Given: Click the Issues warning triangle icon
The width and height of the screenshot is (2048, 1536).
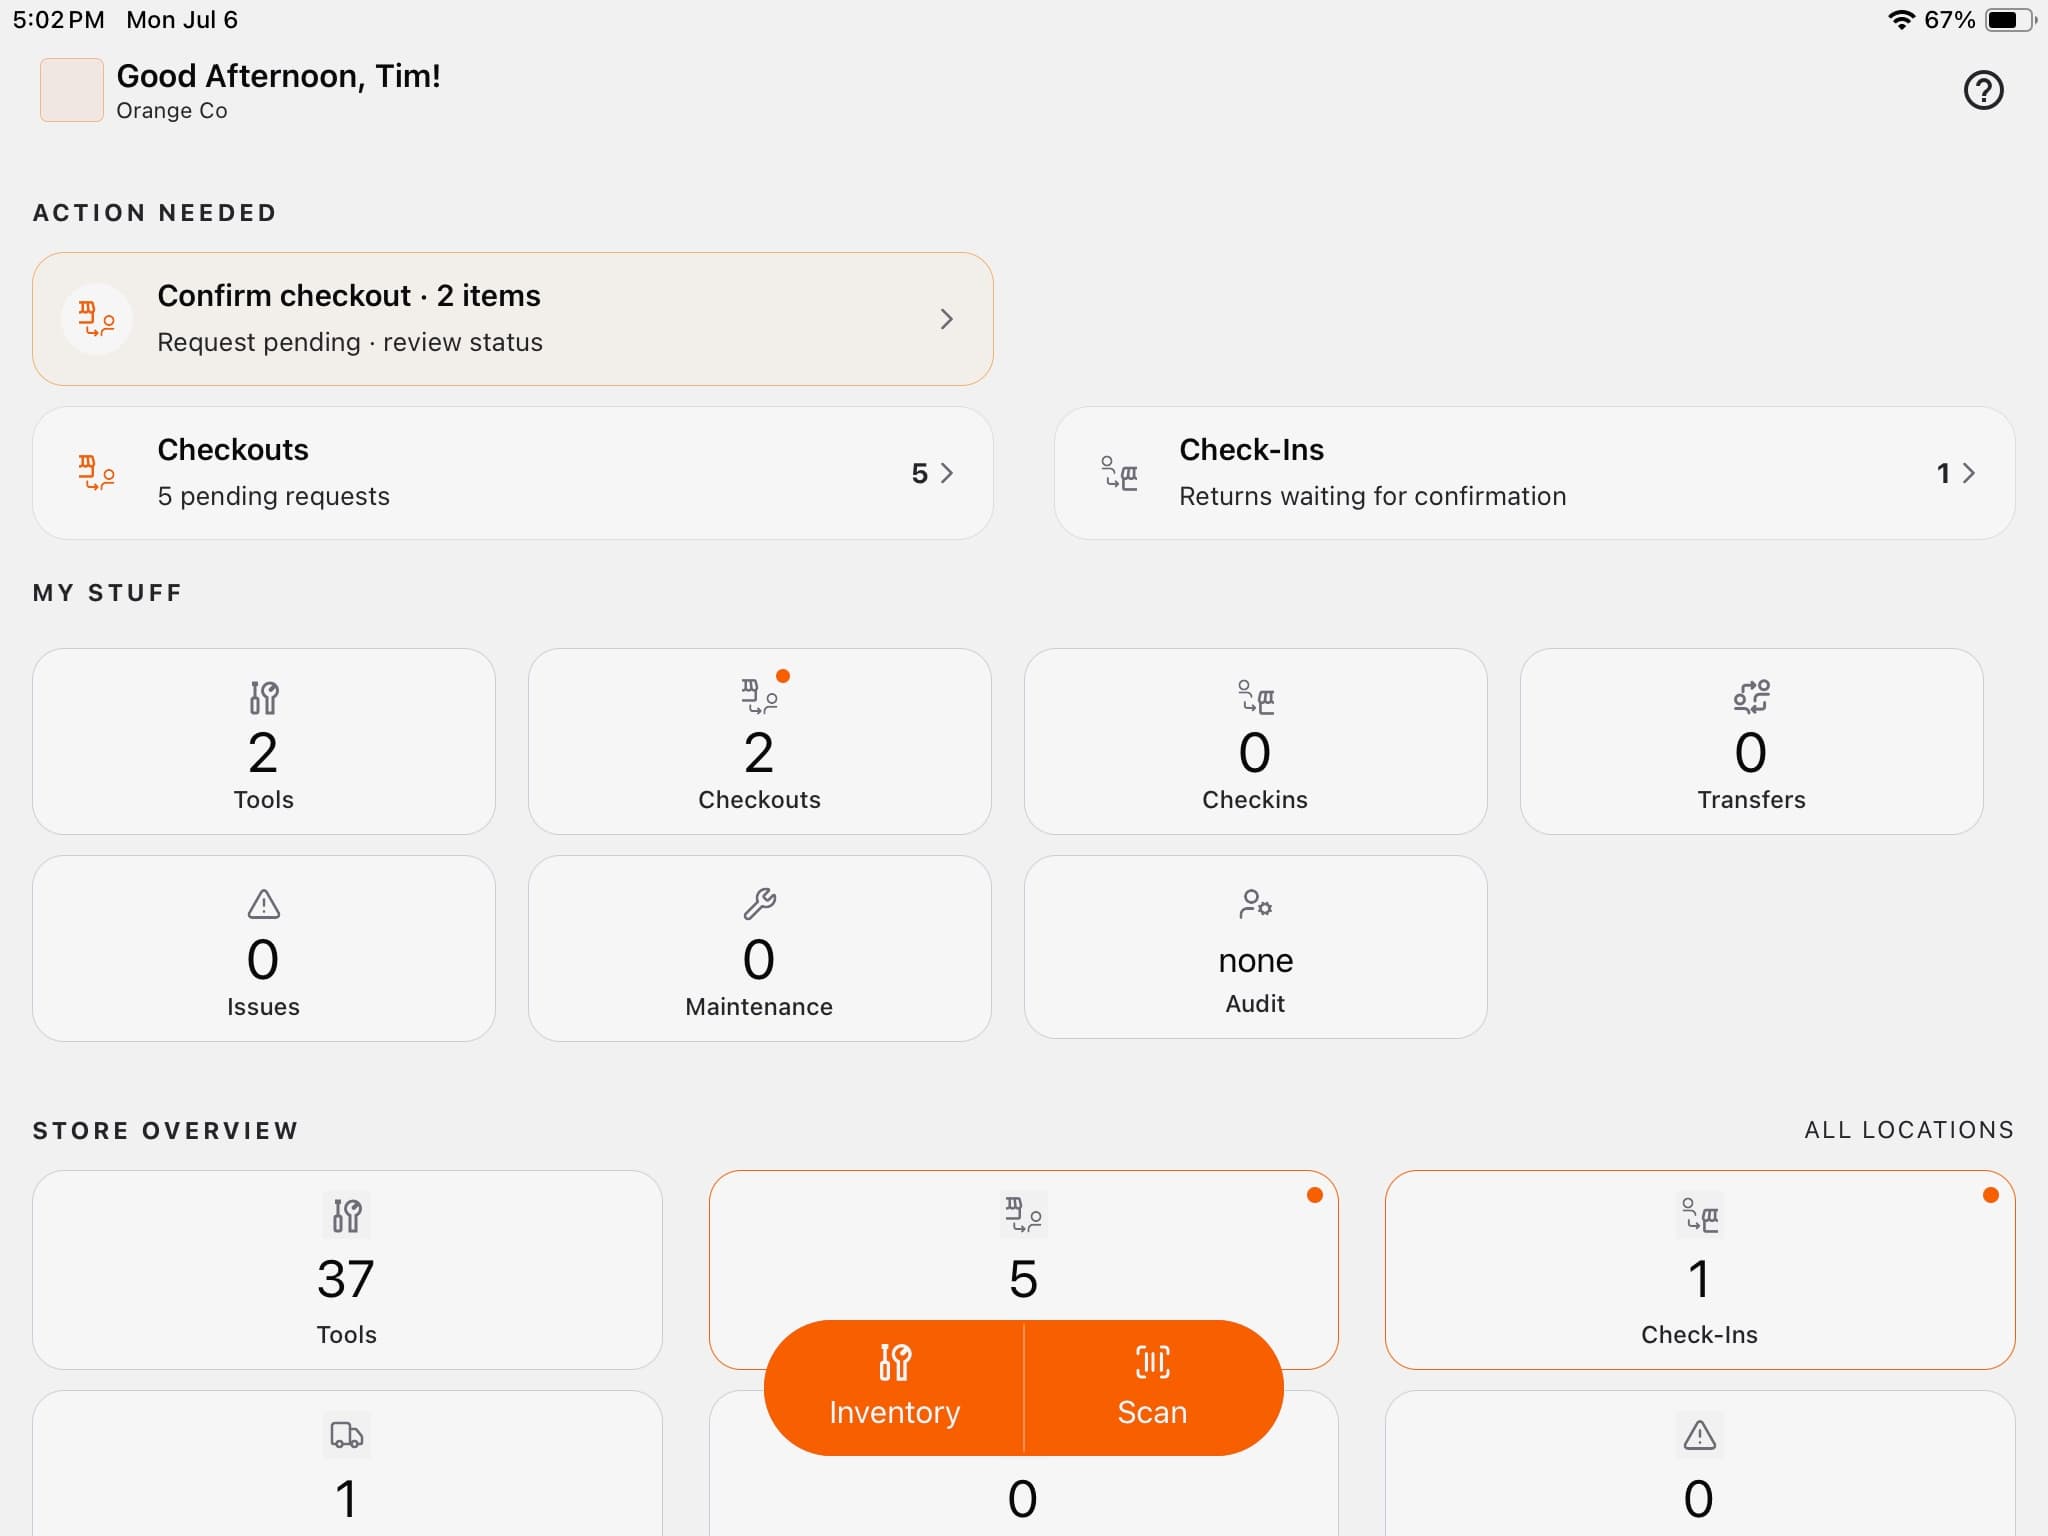Looking at the screenshot, I should coord(263,904).
